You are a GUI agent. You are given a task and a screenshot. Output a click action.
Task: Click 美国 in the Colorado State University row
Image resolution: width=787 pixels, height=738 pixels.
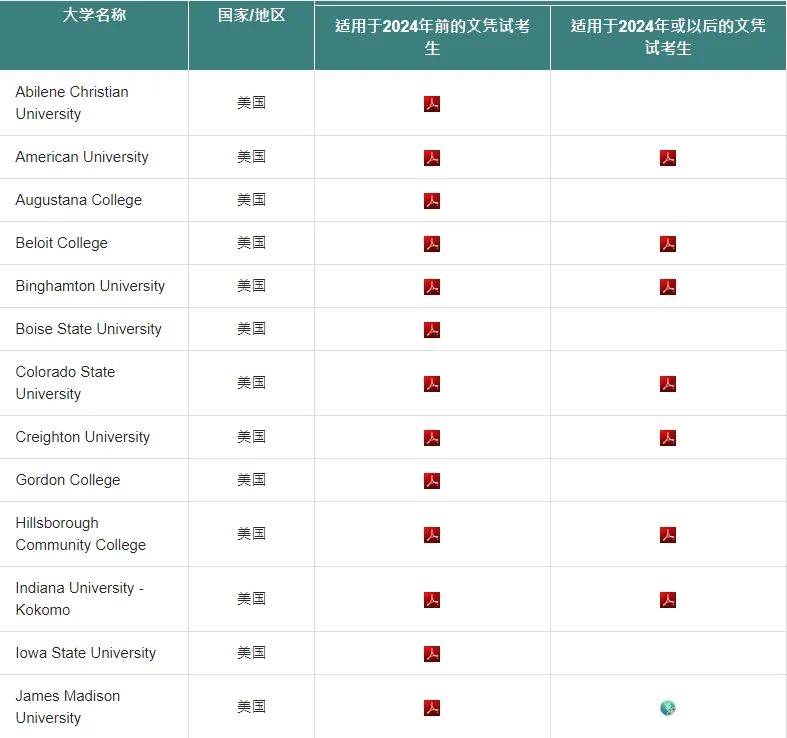tap(251, 383)
